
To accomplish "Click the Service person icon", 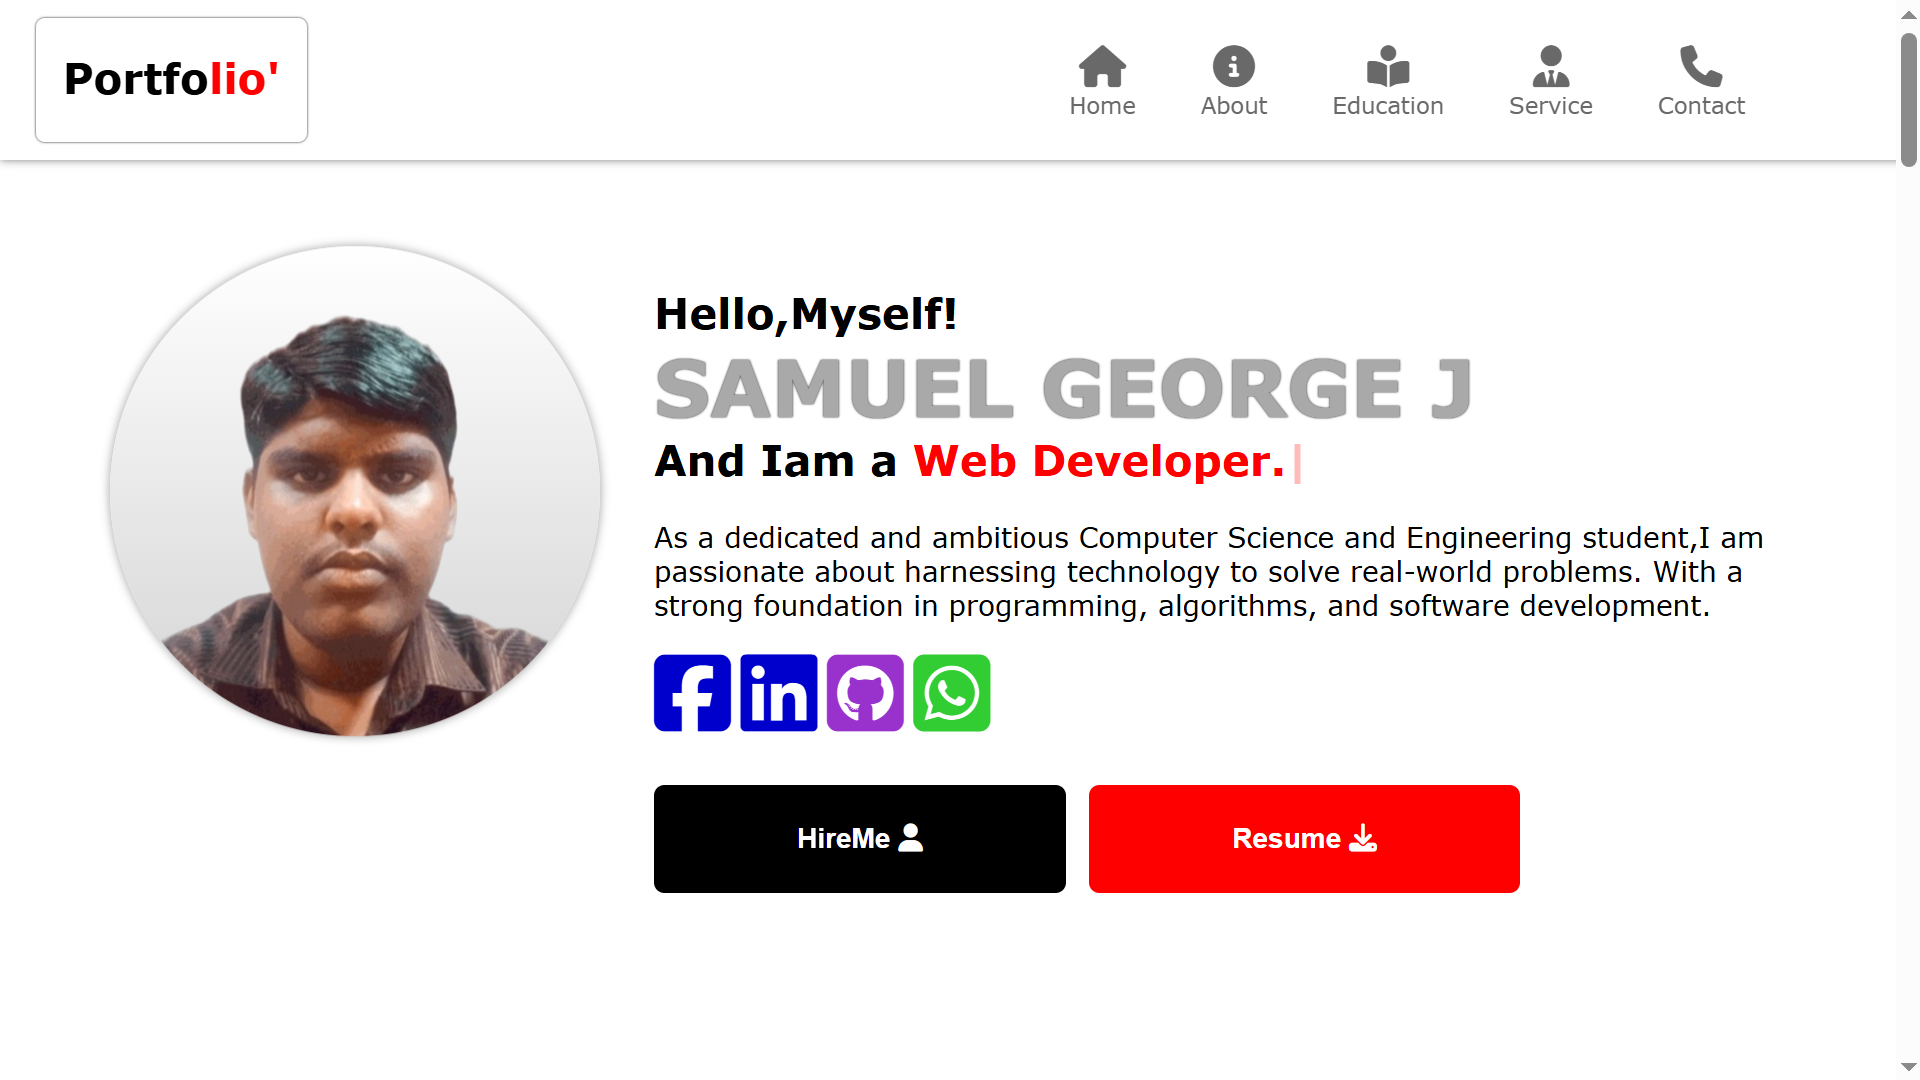I will (1550, 67).
